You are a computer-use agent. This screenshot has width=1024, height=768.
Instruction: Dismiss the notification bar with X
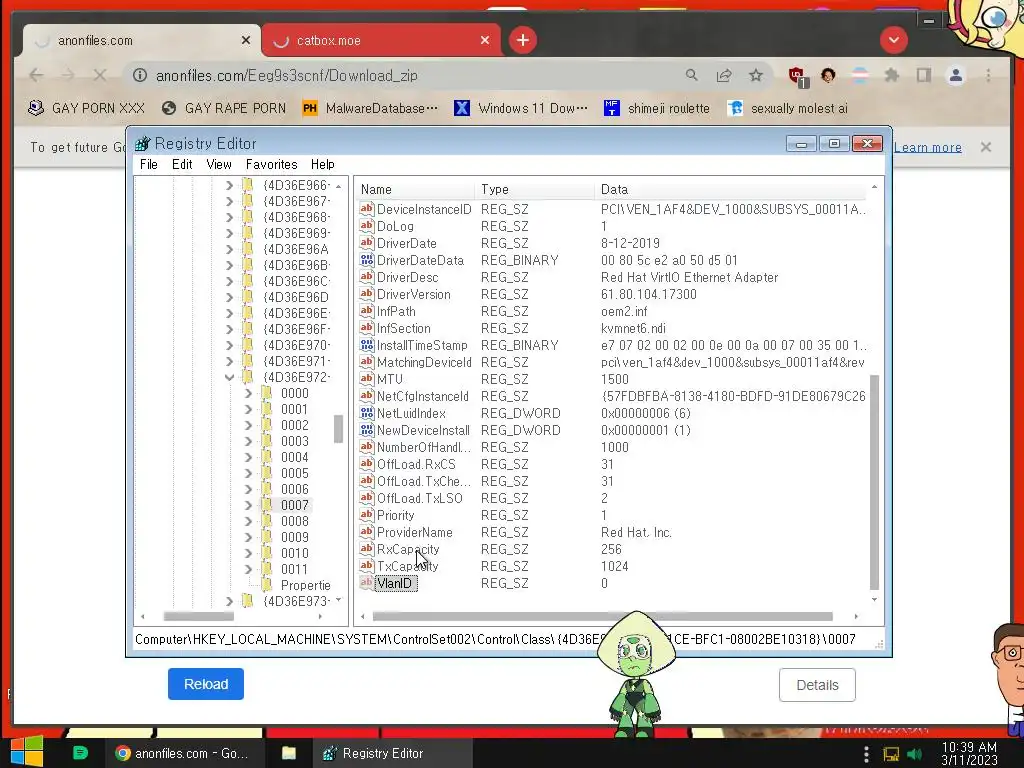985,147
